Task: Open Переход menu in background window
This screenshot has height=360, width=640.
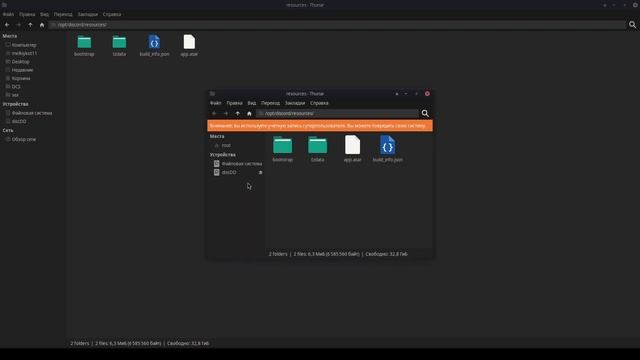Action: [x=63, y=14]
